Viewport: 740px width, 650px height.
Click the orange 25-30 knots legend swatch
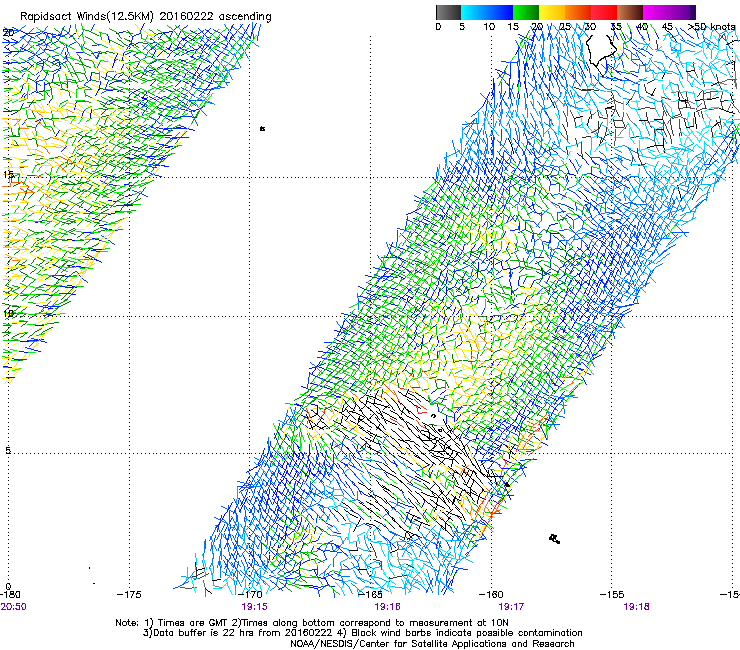point(578,12)
